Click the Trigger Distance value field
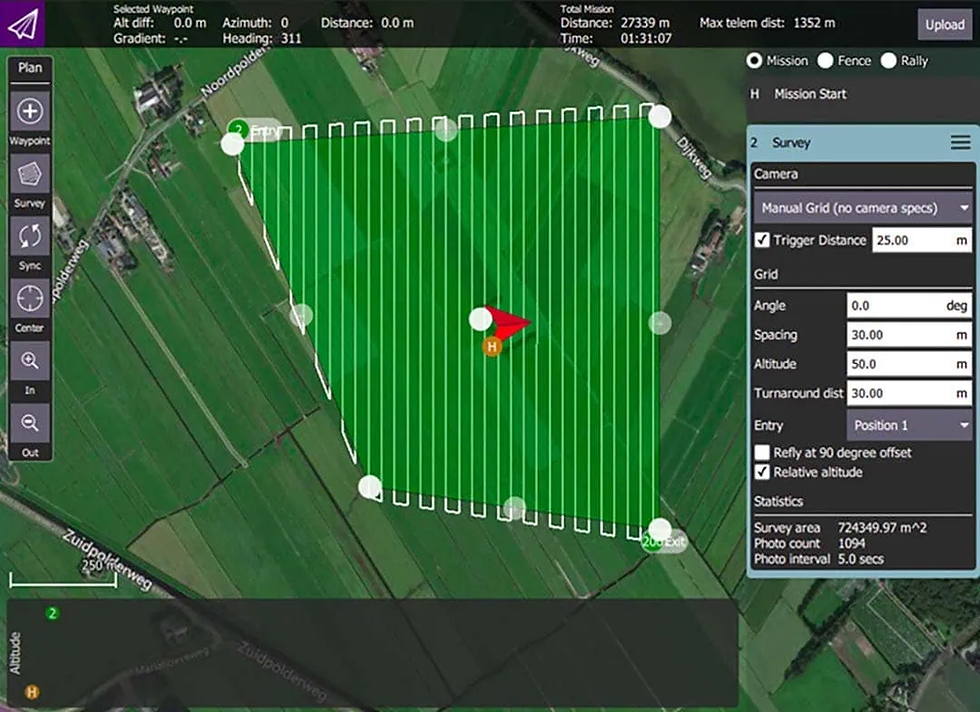Image resolution: width=980 pixels, height=712 pixels. click(922, 240)
